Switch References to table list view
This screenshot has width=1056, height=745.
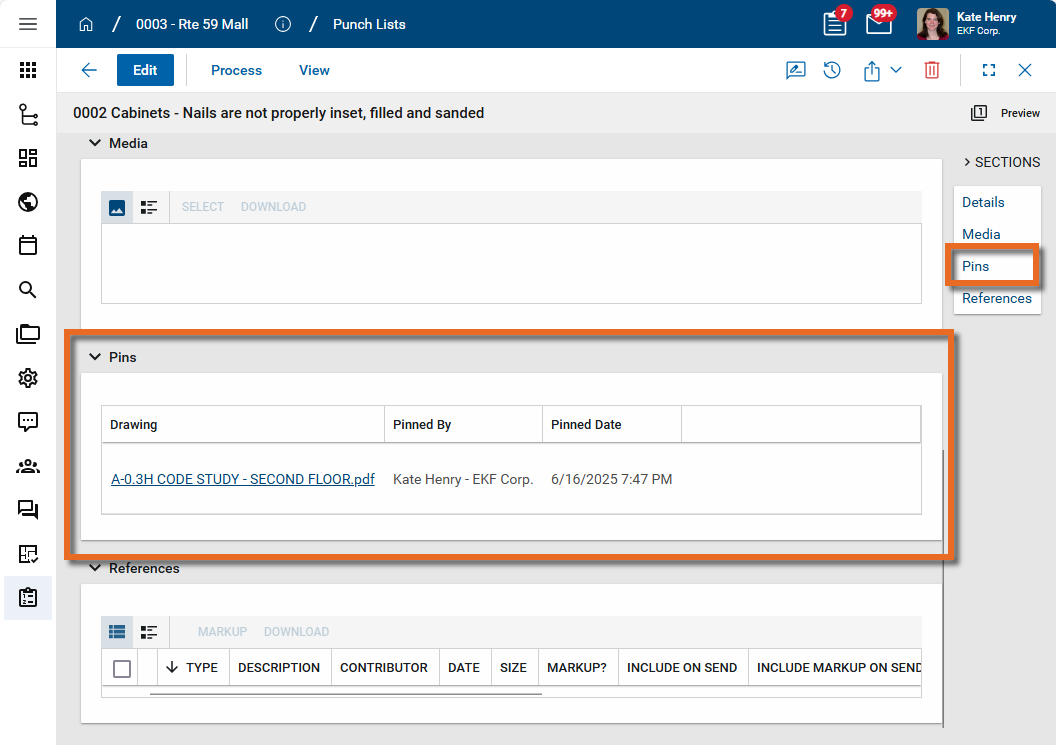point(117,632)
